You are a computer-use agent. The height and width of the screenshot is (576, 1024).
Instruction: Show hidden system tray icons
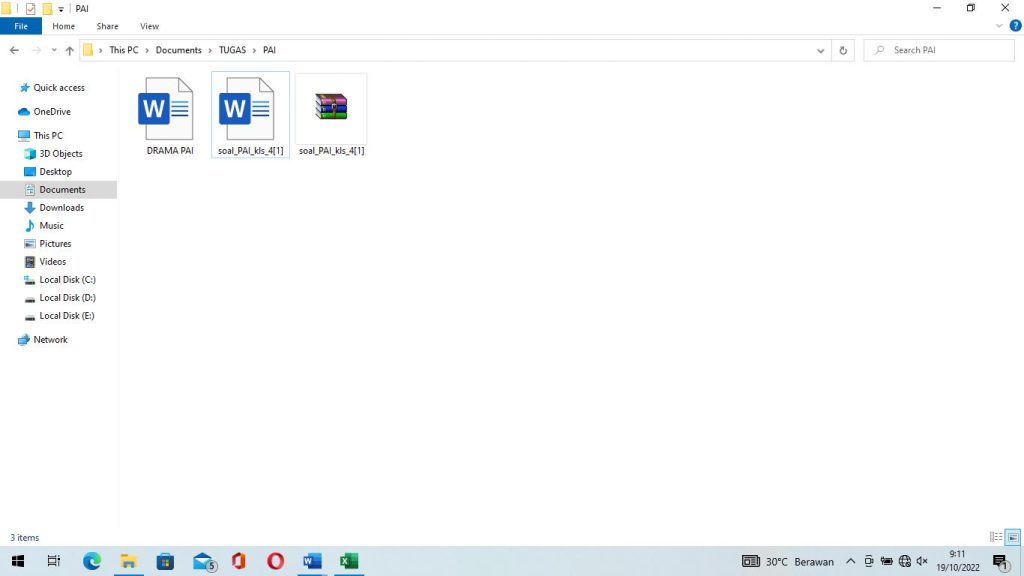850,561
